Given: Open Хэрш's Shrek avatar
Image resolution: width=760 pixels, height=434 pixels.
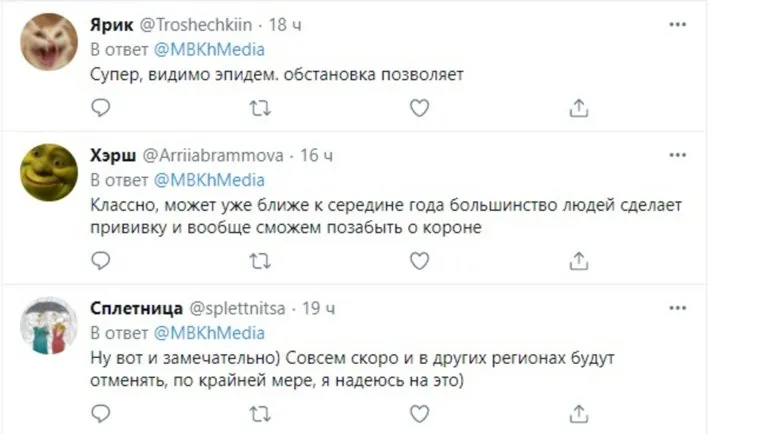Looking at the screenshot, I should tap(48, 175).
